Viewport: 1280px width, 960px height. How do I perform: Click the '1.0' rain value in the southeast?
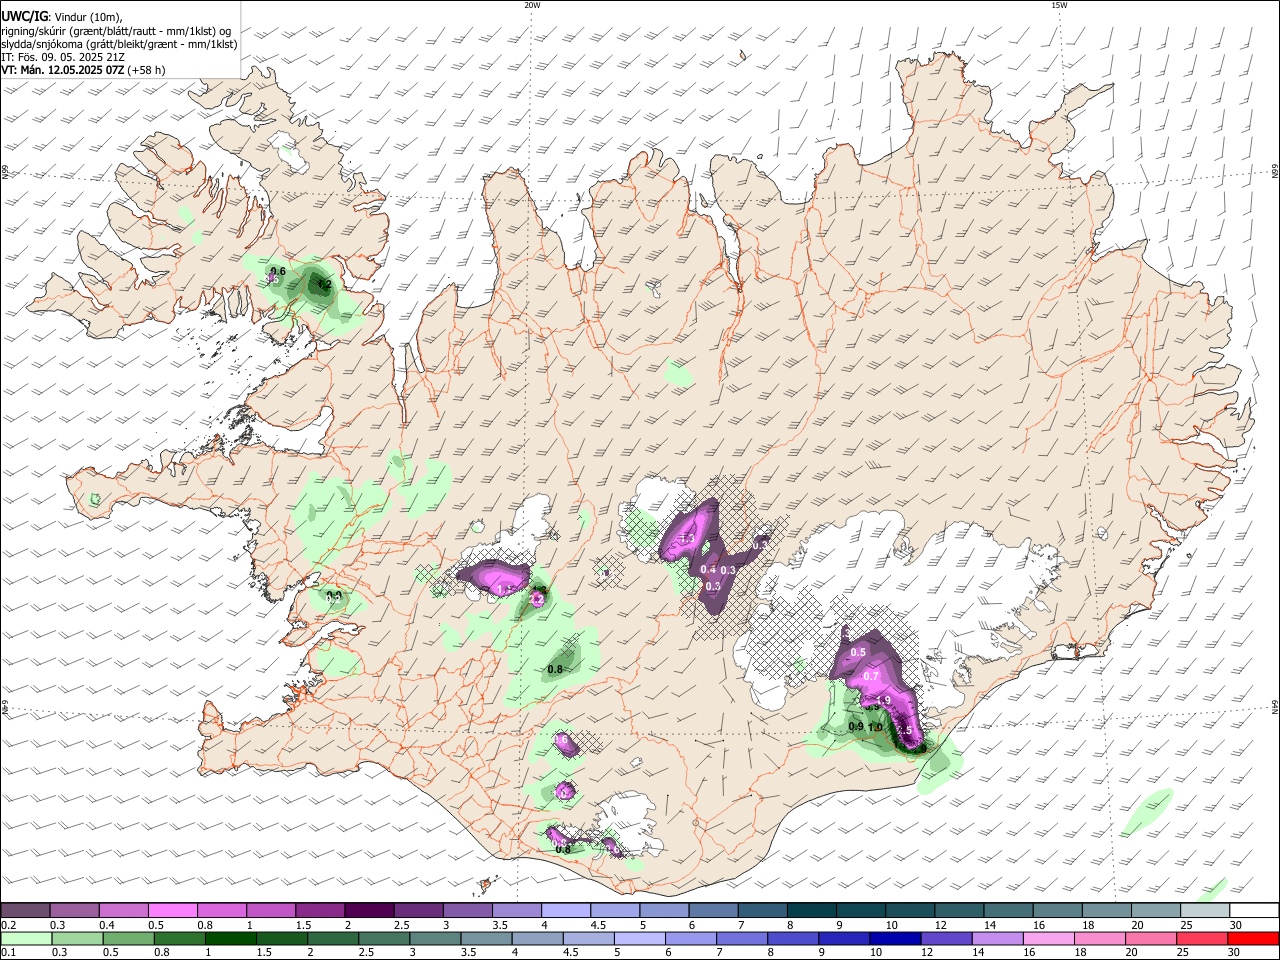click(875, 727)
